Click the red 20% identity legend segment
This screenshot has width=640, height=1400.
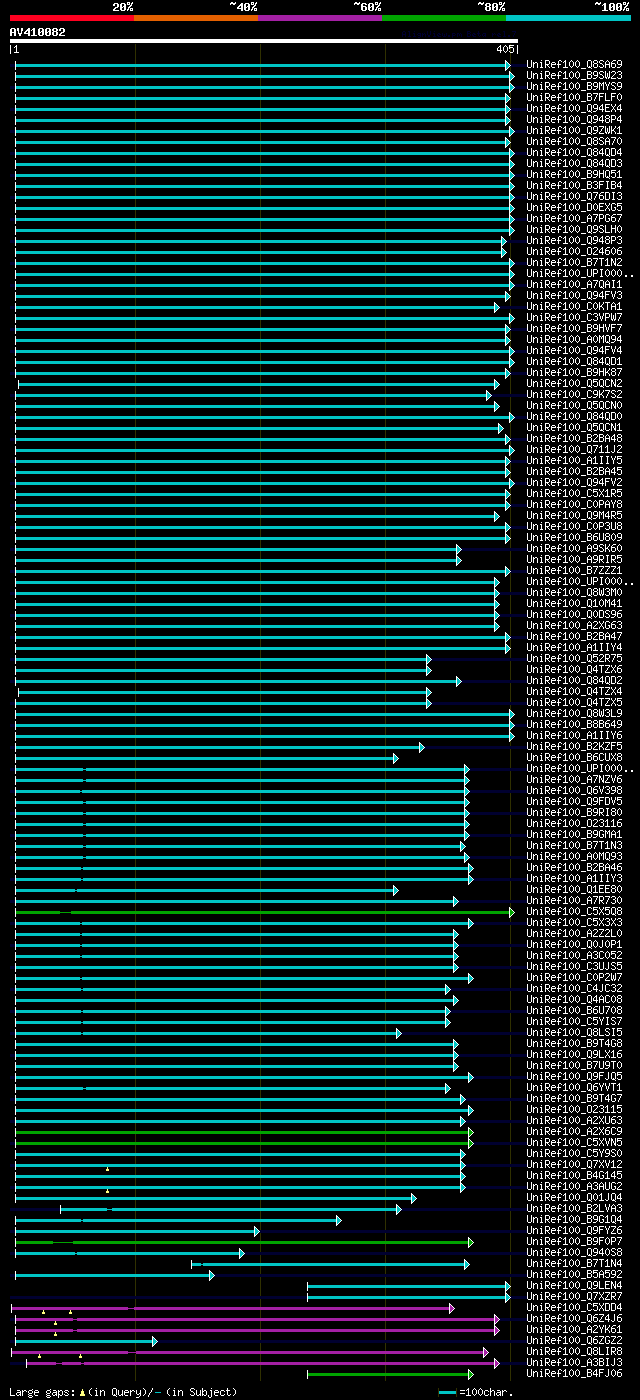pos(72,18)
